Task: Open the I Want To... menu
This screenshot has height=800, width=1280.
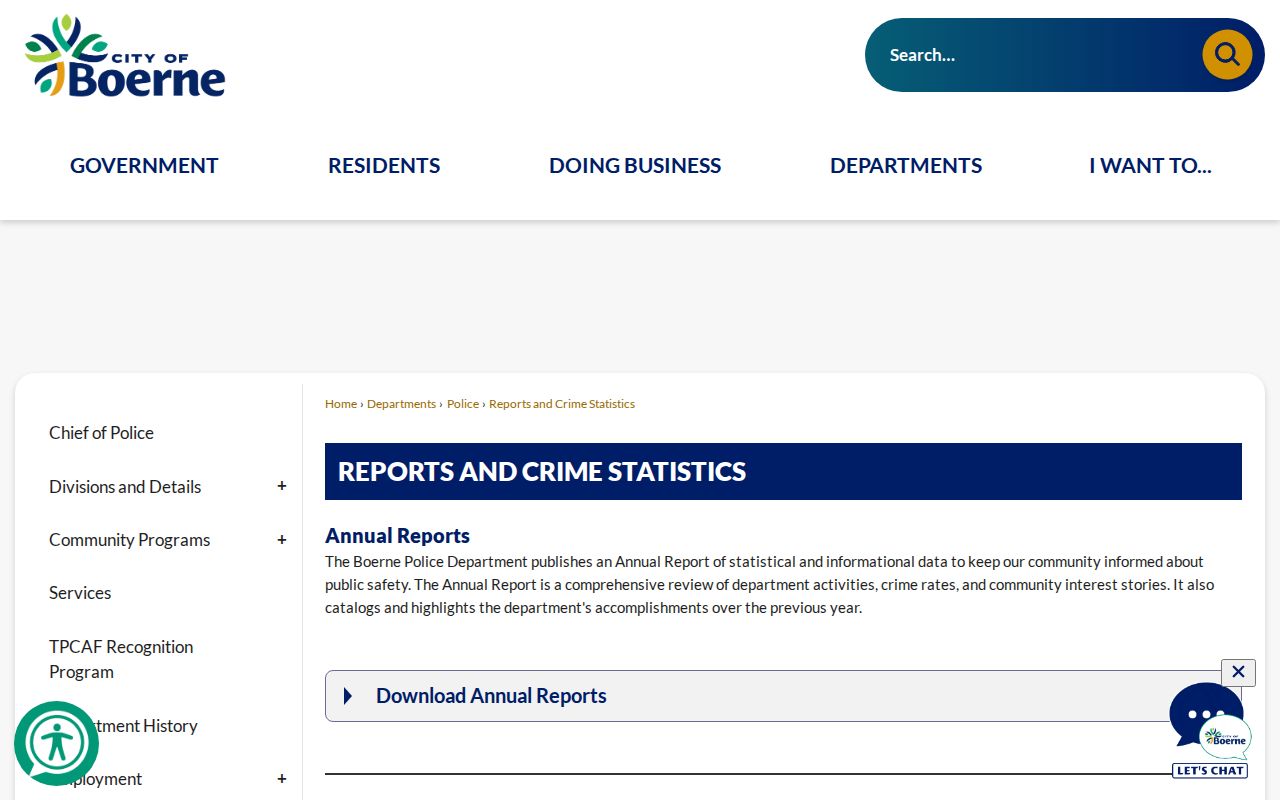Action: 1150,166
